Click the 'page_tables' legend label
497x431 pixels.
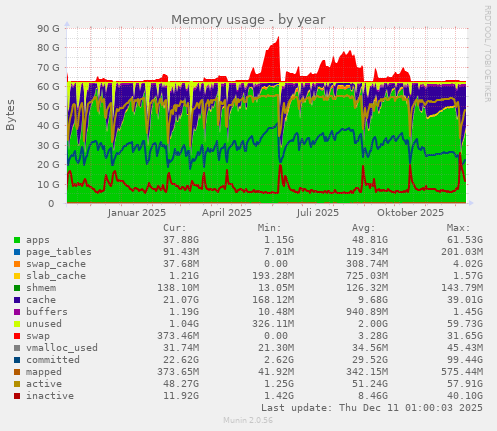[59, 252]
